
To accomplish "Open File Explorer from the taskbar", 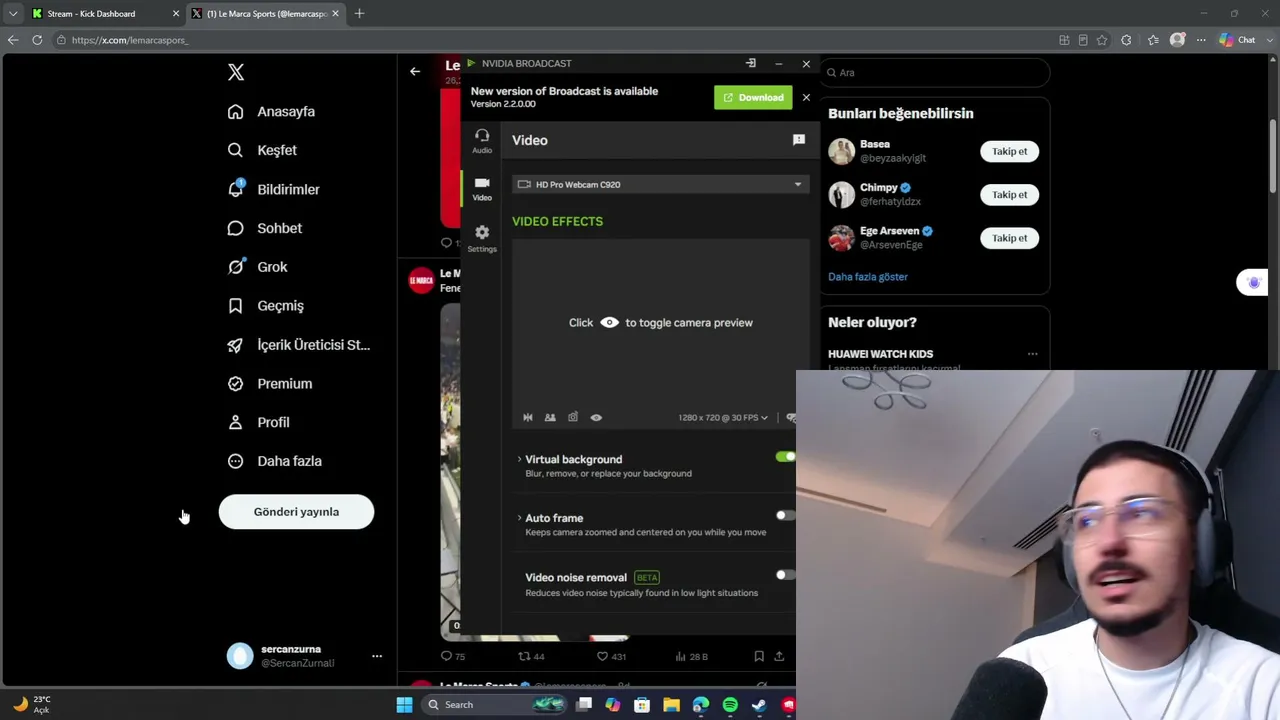I will click(671, 705).
